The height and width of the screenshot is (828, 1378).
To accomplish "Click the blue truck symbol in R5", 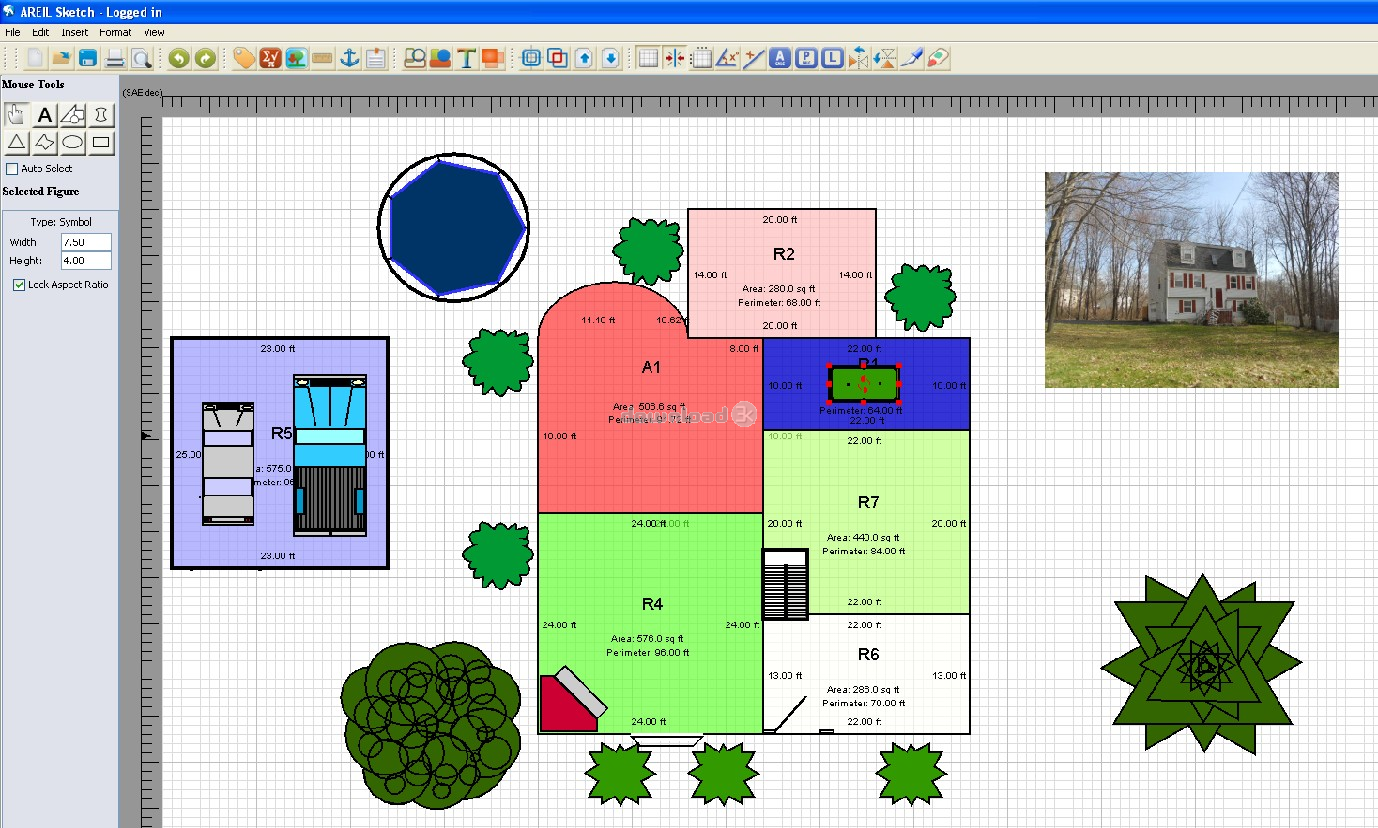I will pyautogui.click(x=329, y=455).
